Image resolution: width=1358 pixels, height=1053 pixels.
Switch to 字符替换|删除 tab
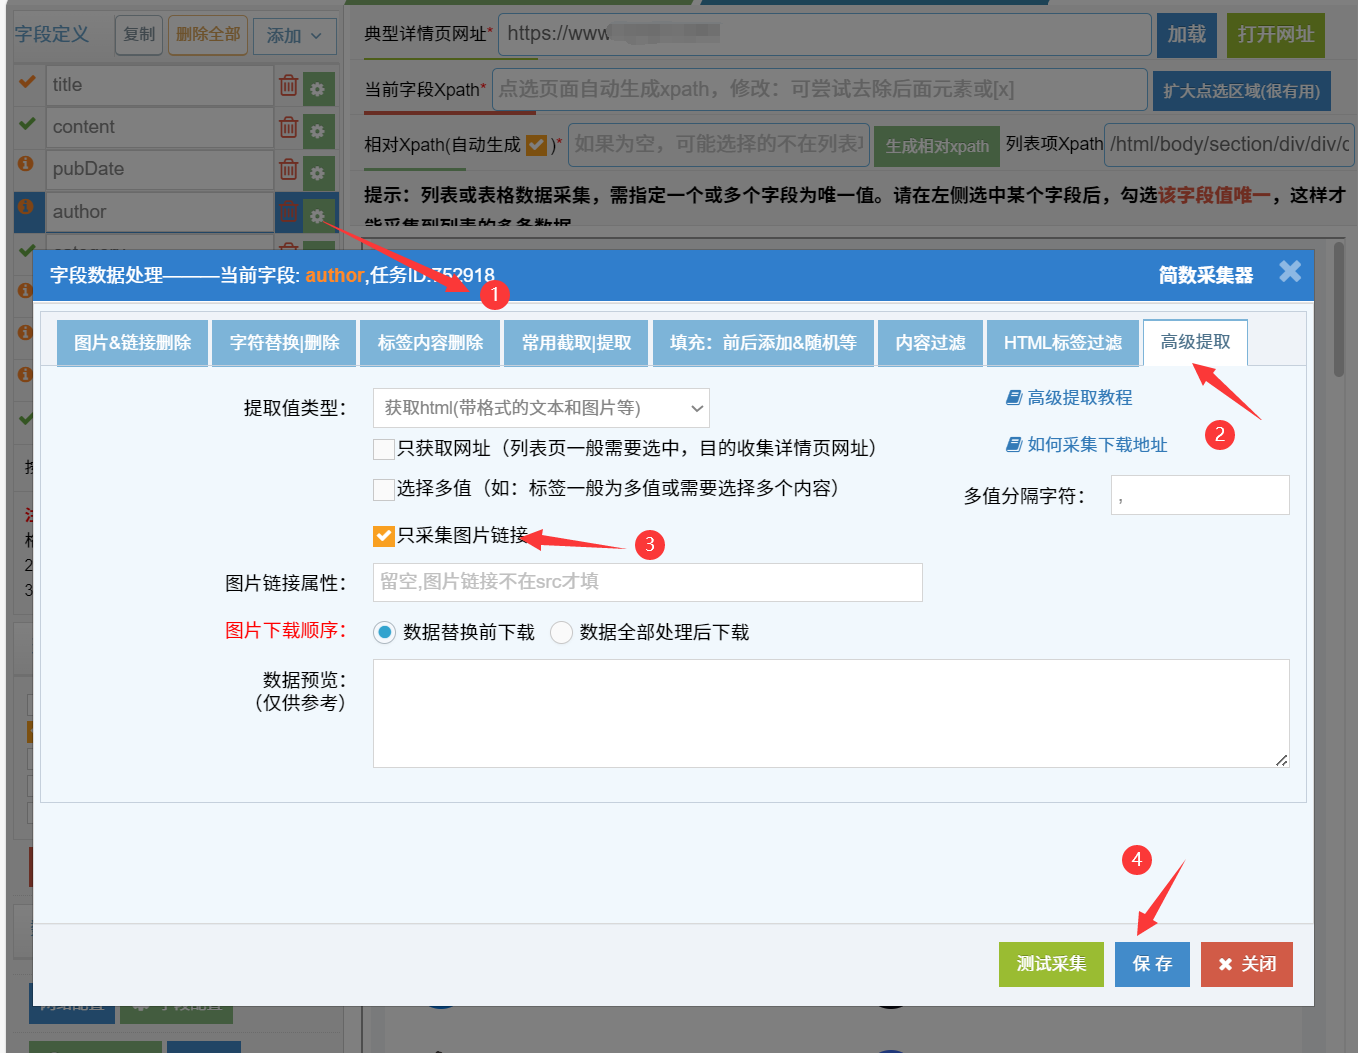284,343
